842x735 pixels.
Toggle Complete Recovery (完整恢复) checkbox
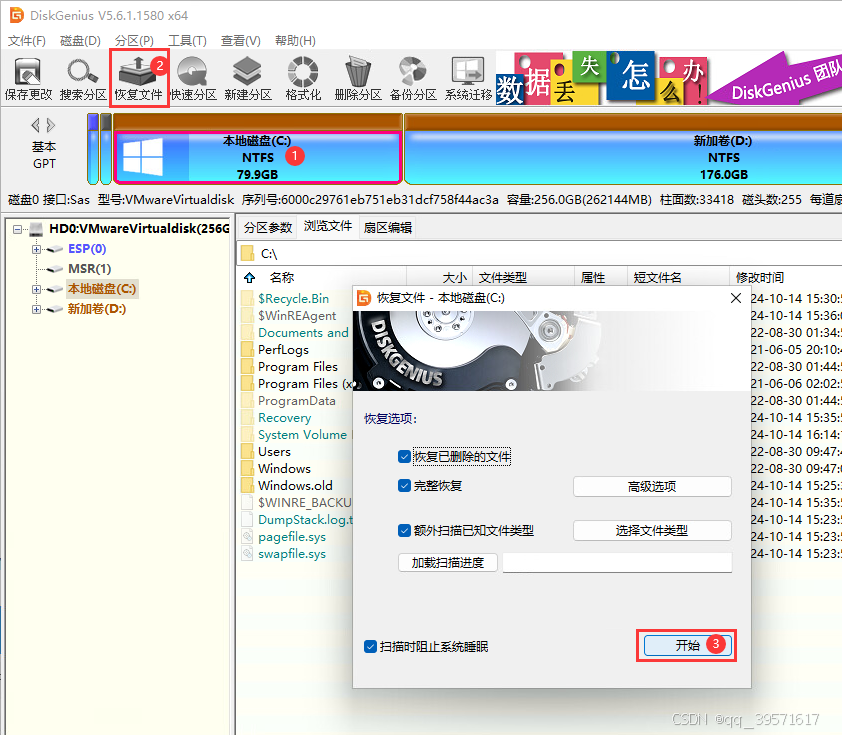(404, 486)
